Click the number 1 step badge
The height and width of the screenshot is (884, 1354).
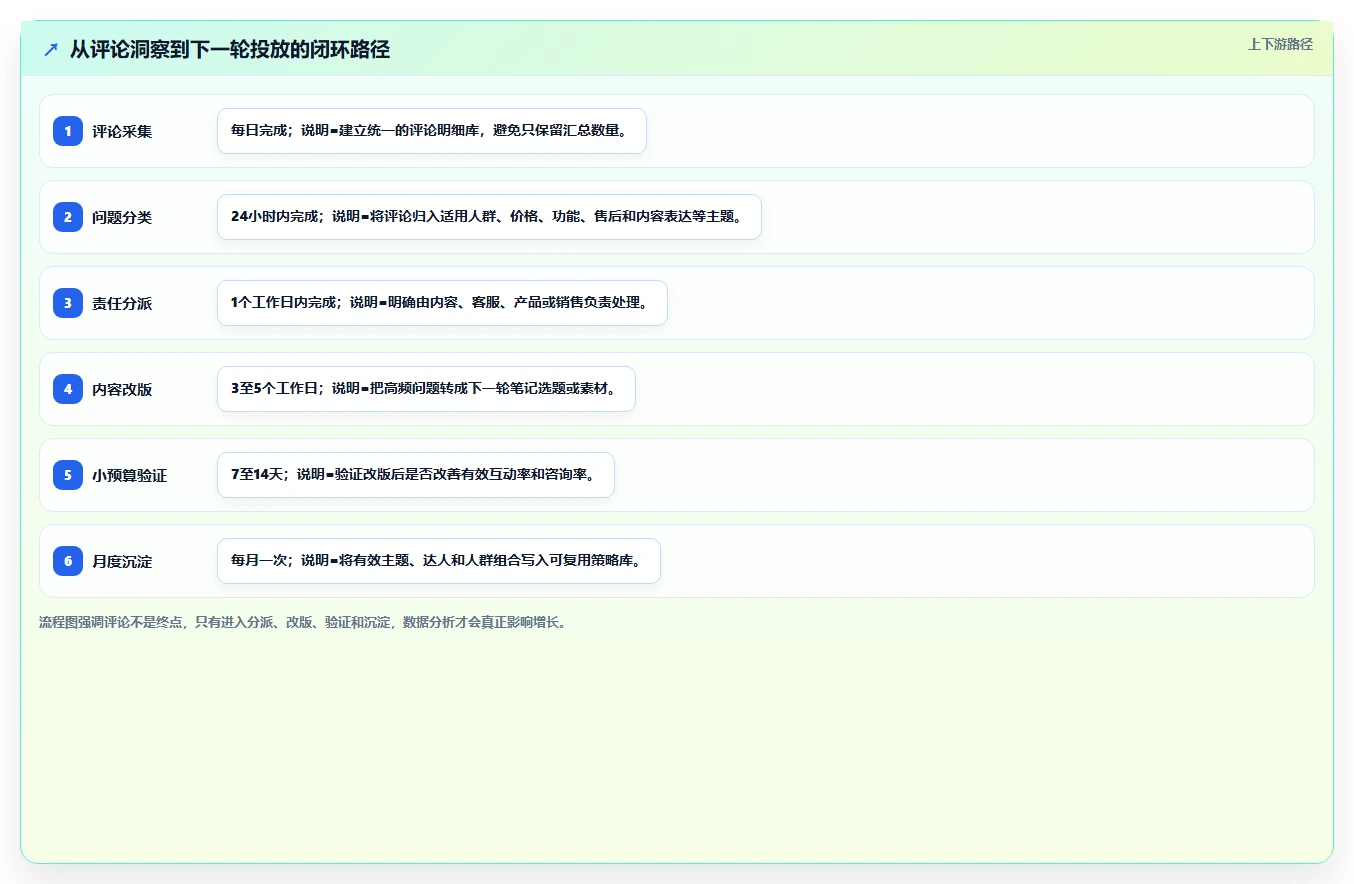68,131
